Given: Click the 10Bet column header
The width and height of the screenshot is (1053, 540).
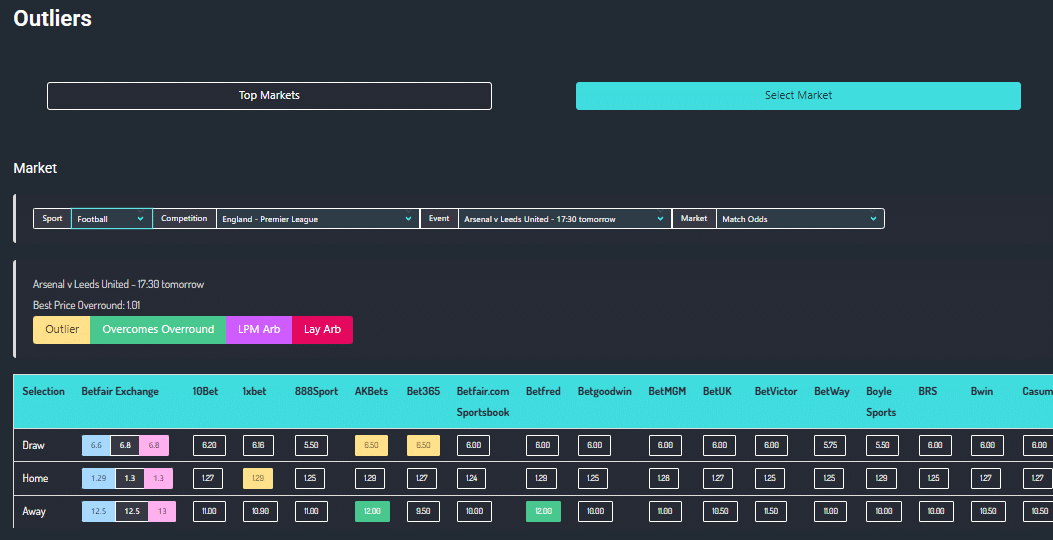Looking at the screenshot, I should point(205,392).
